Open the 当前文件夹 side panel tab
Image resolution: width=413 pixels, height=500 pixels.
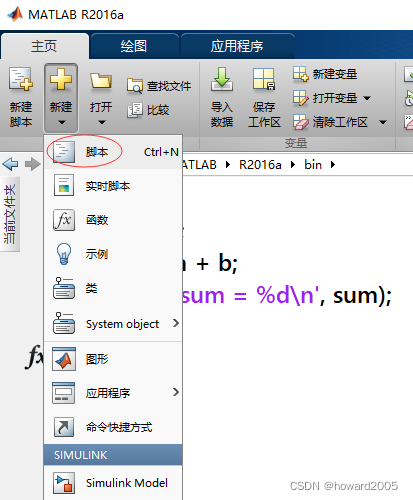click(10, 214)
